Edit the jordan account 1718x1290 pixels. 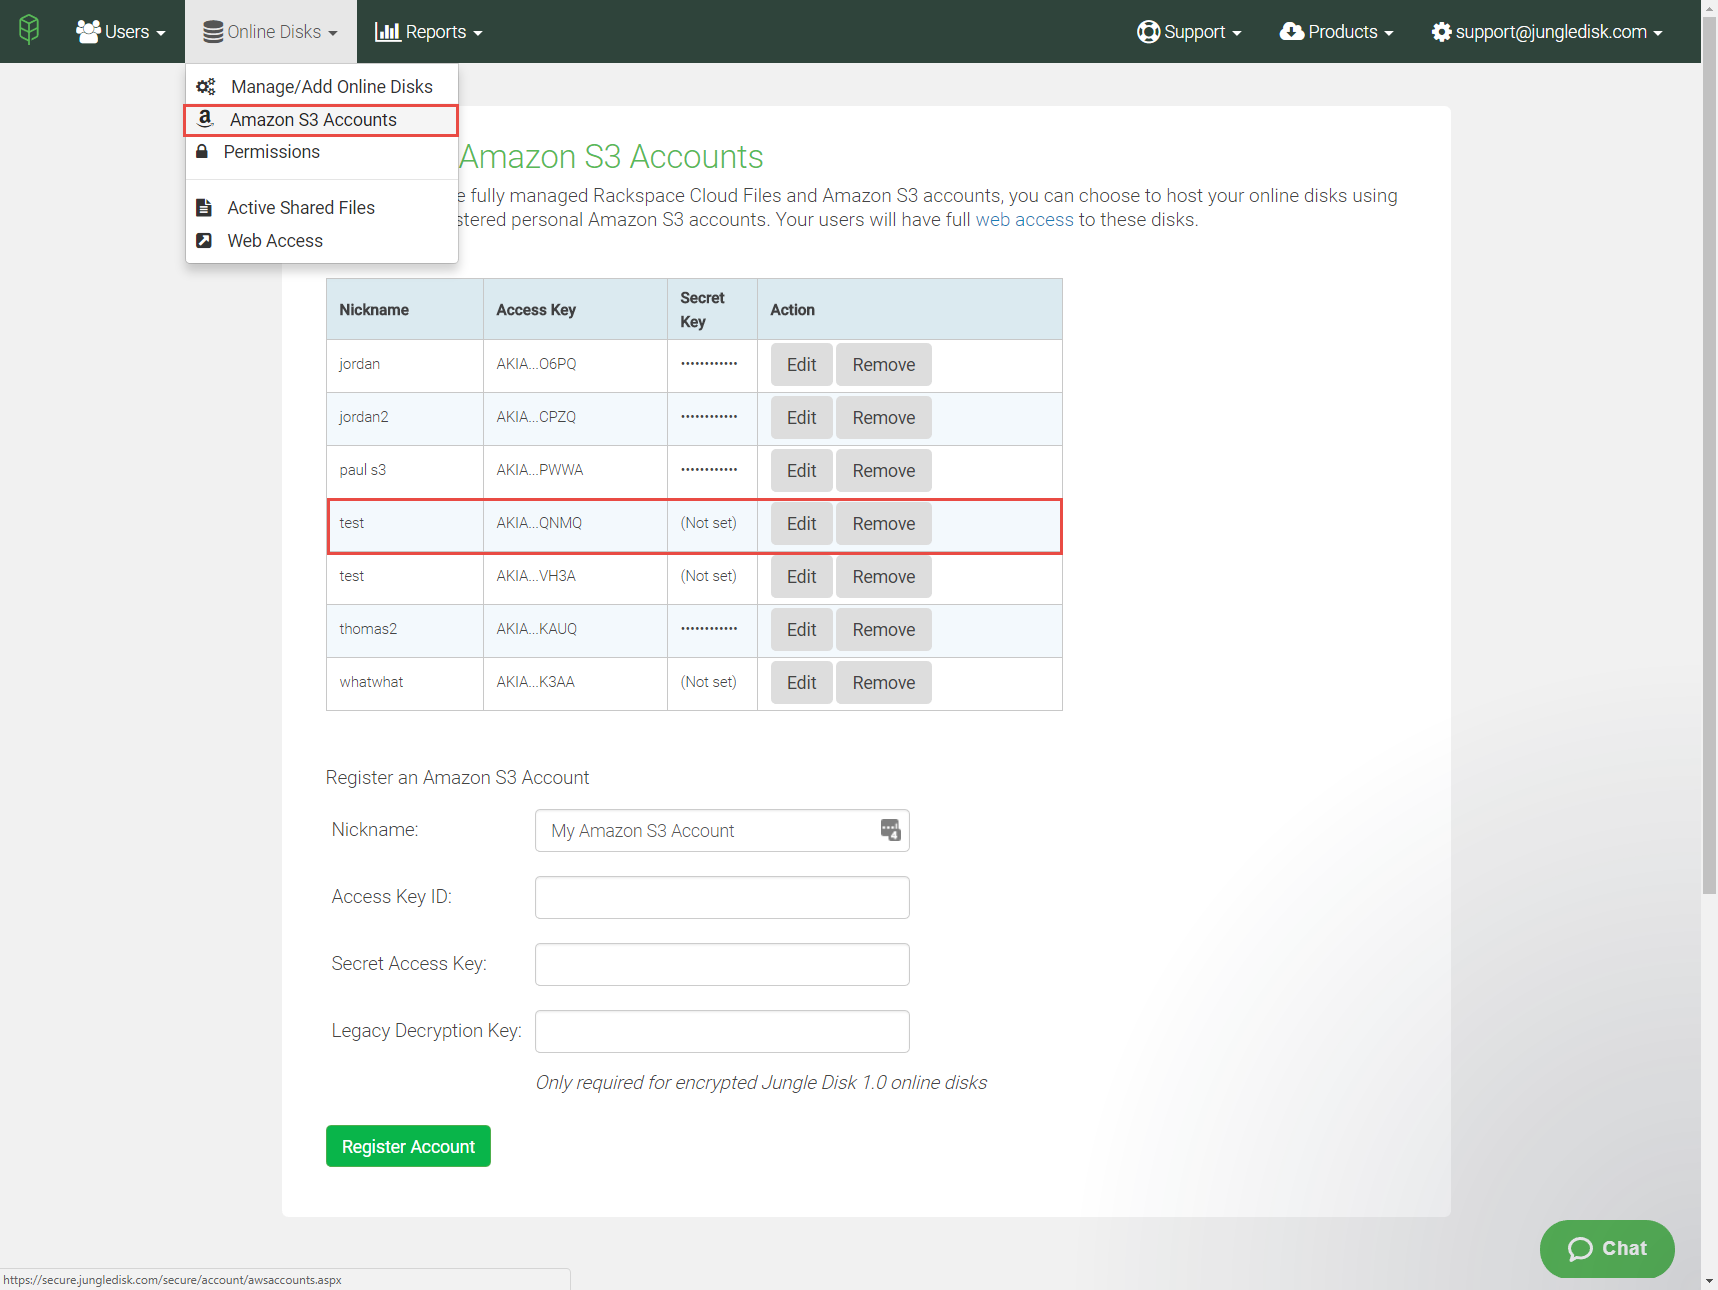click(x=802, y=365)
